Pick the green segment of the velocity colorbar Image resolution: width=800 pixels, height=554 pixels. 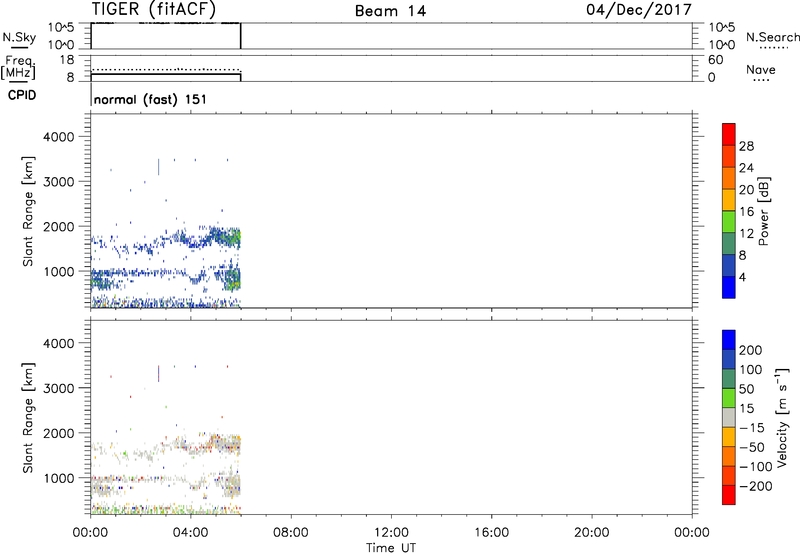click(x=729, y=398)
